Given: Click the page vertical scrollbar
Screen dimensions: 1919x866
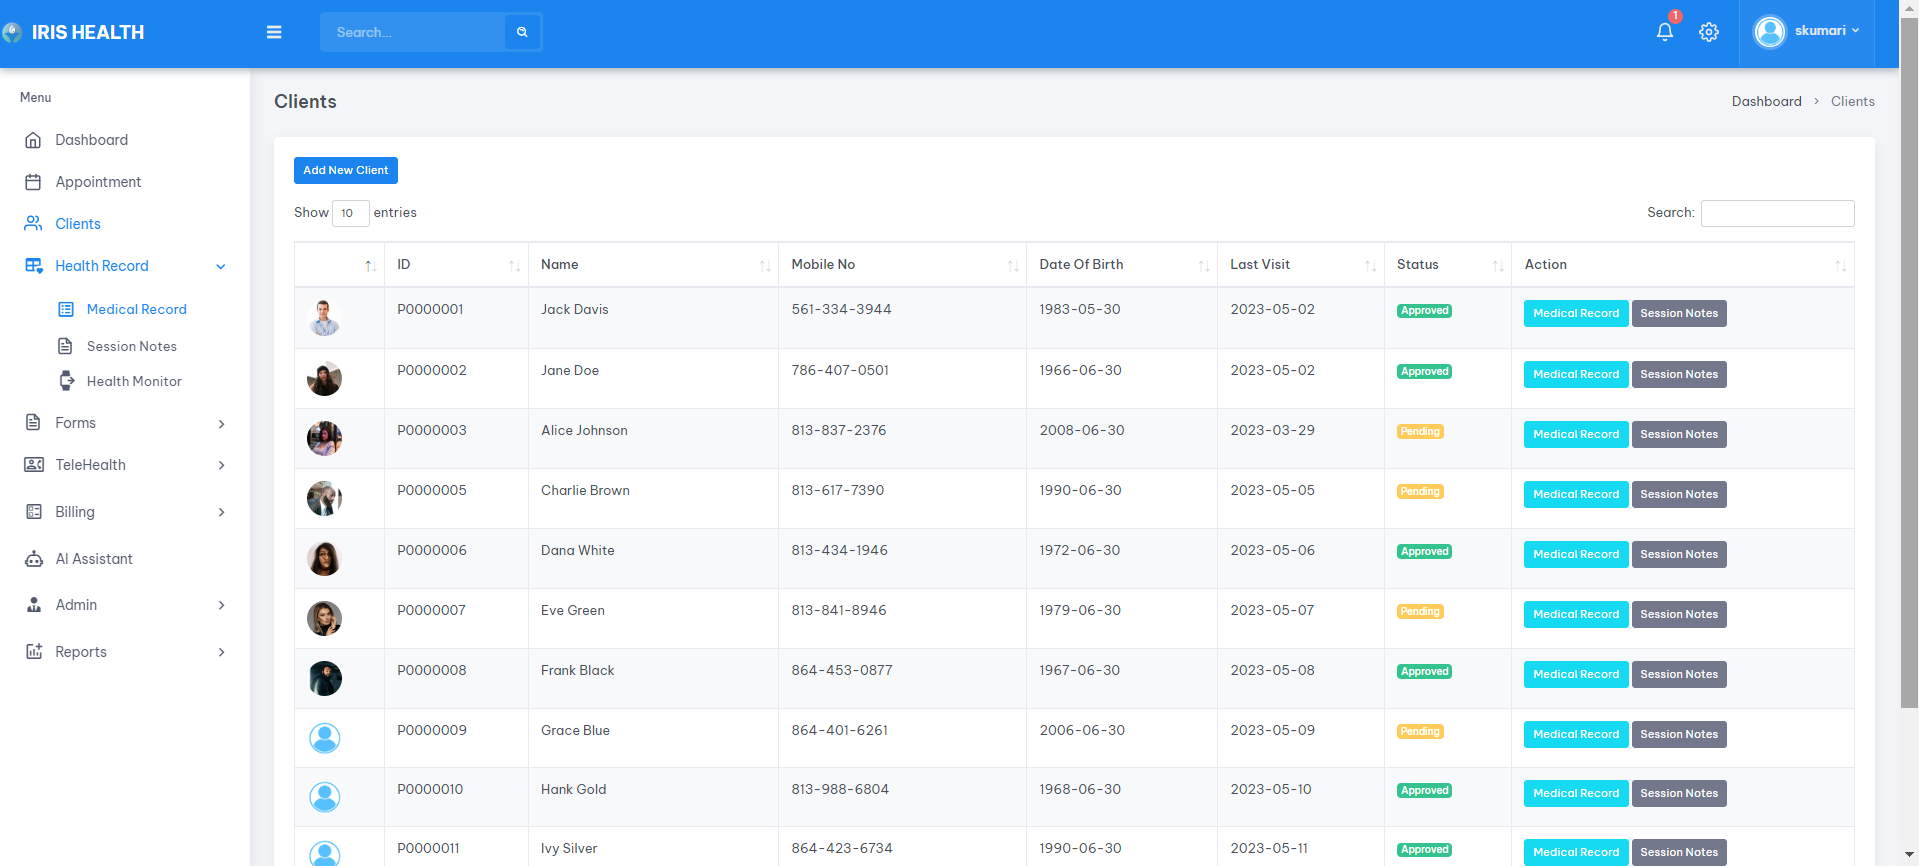Looking at the screenshot, I should tap(1909, 362).
